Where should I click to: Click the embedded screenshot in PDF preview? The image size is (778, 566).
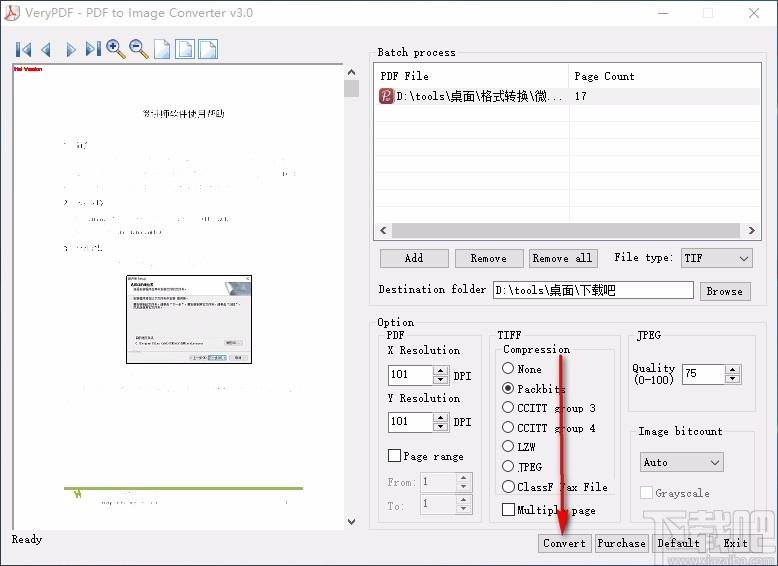[x=189, y=319]
